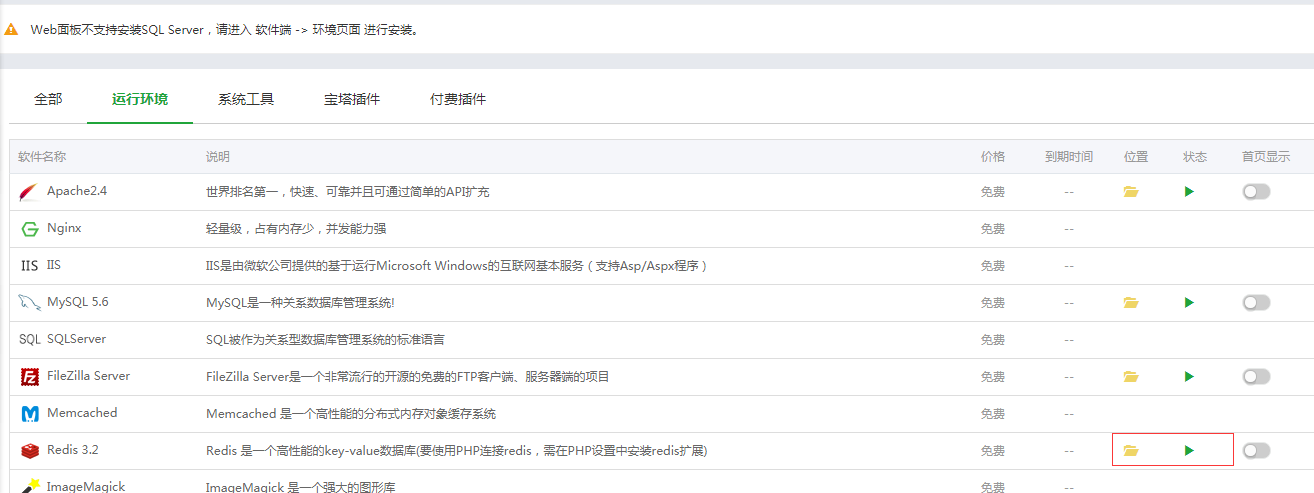
Task: Open the ImageMagick software entry
Action: point(85,486)
